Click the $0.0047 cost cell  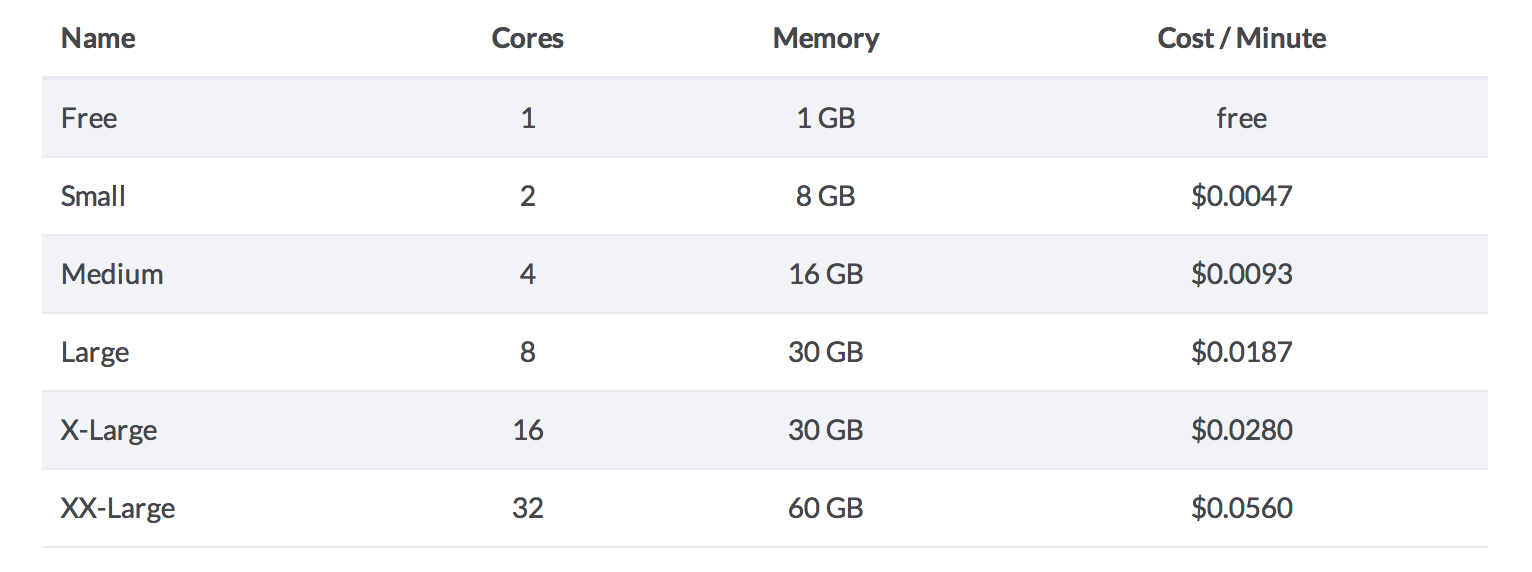1242,196
